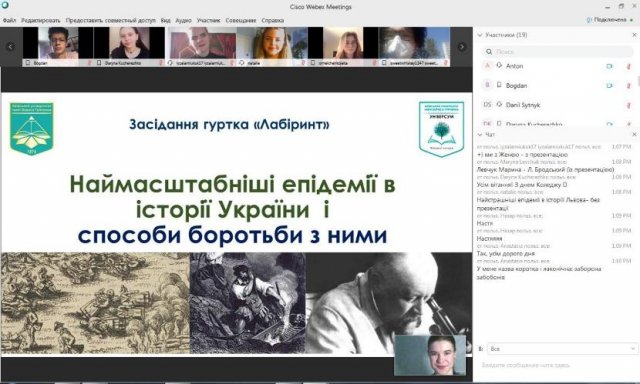640x384 pixels.
Task: Click Anton's video camera icon
Action: (609, 66)
